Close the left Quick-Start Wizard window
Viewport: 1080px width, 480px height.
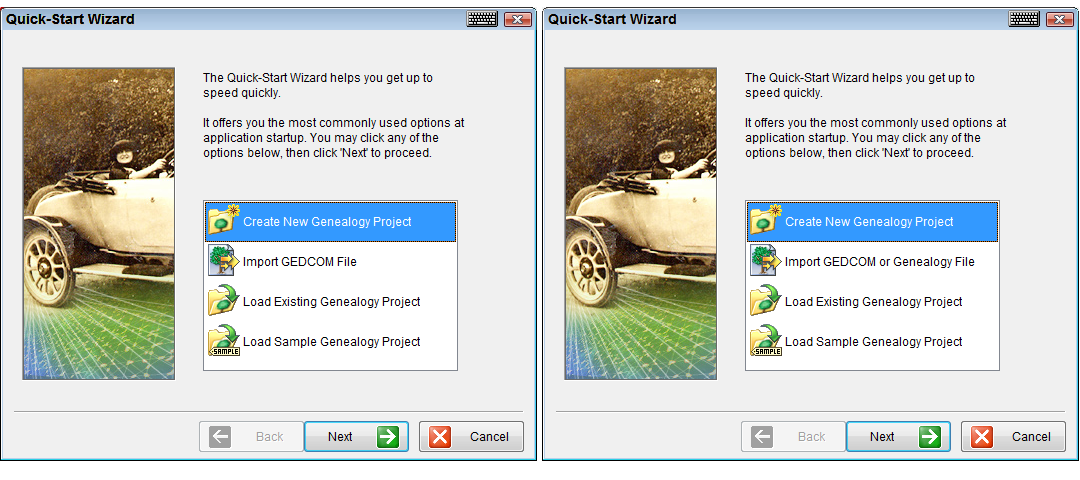(518, 19)
